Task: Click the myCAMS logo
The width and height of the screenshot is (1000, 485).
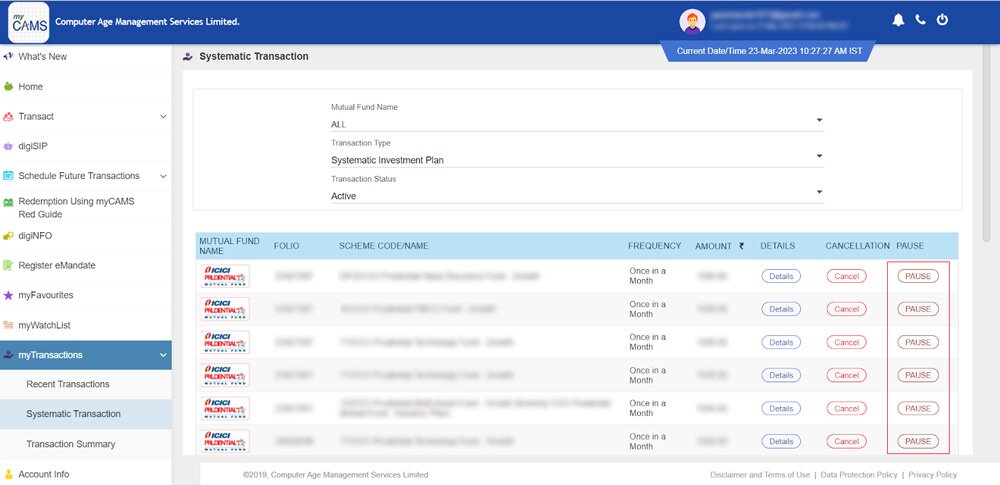Action: pos(28,21)
